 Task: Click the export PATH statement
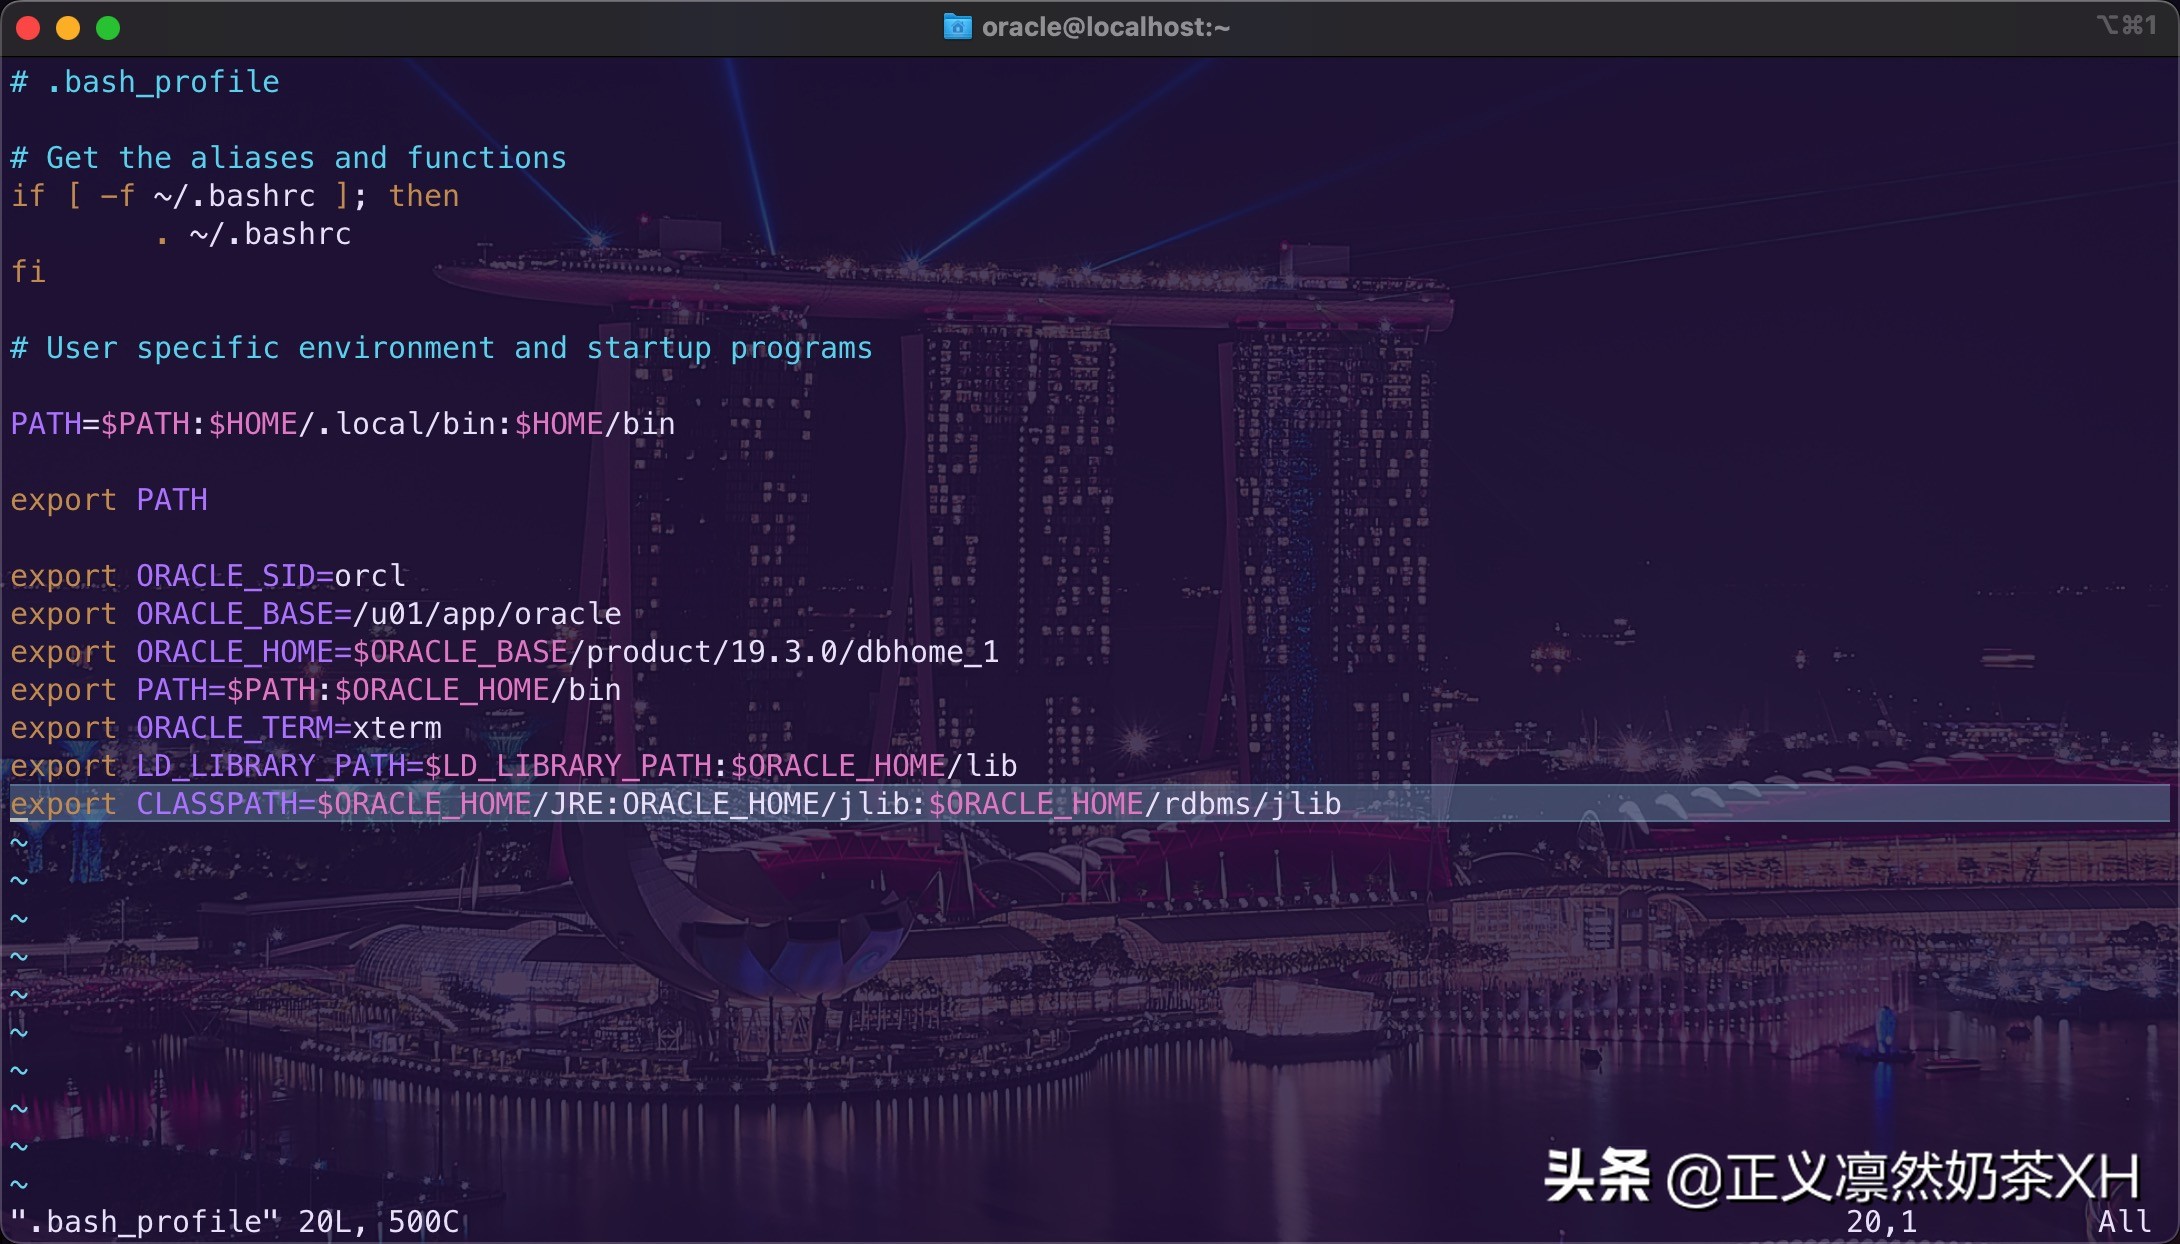109,500
